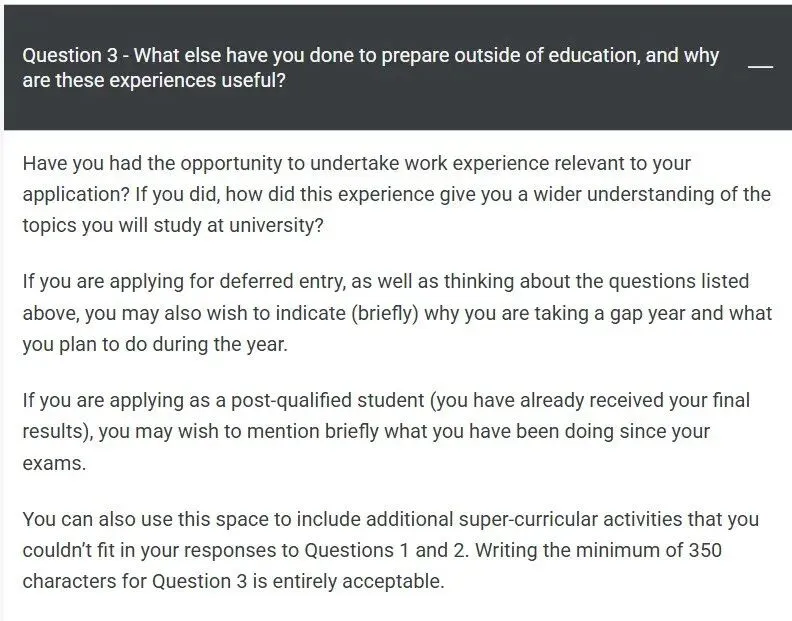The height and width of the screenshot is (621, 792).
Task: Click the word 'exams.' on its own line
Action: 54,464
